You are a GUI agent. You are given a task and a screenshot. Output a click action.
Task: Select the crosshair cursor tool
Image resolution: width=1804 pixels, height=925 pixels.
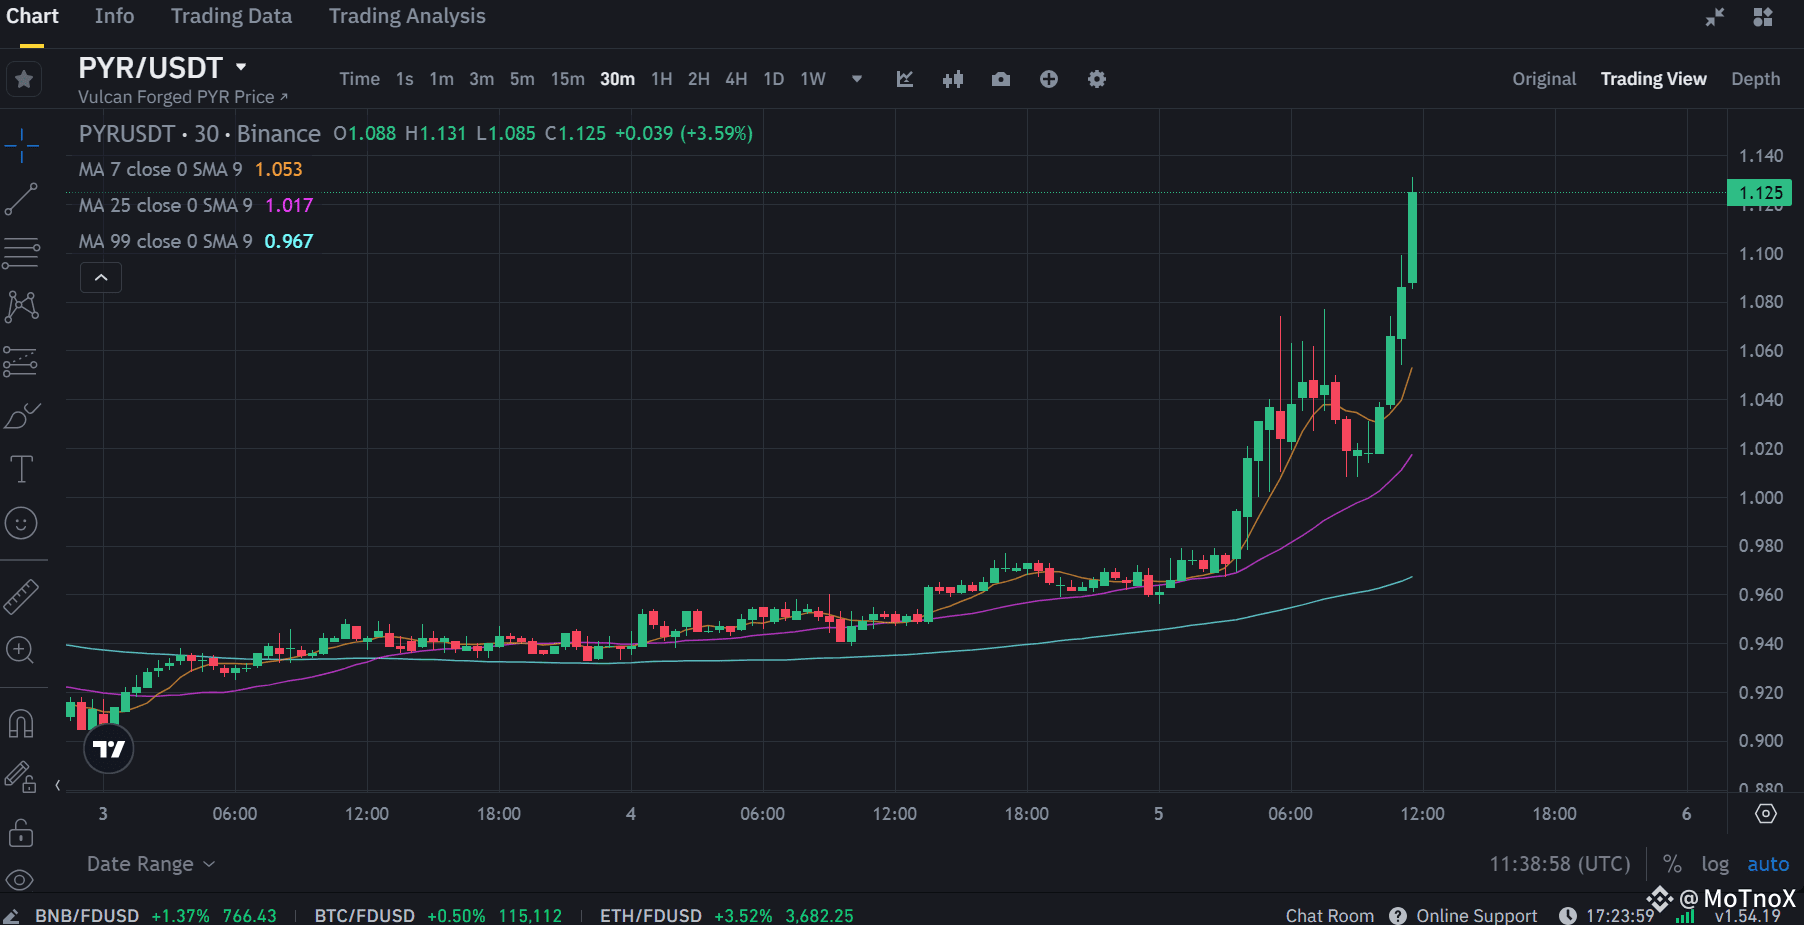click(21, 146)
